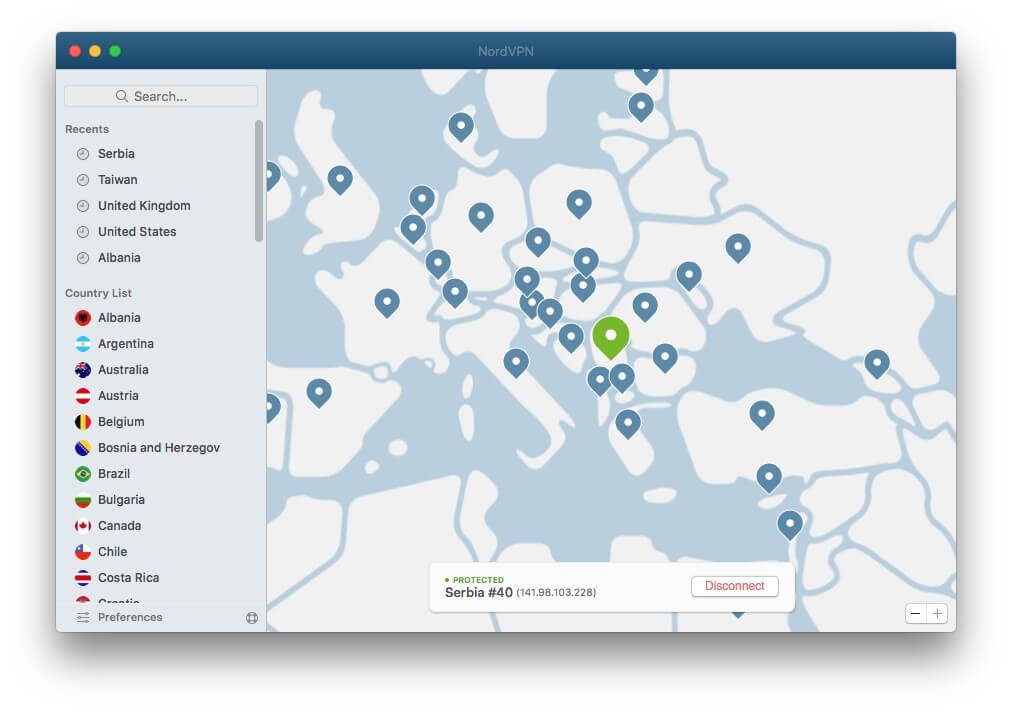This screenshot has width=1012, height=712.
Task: Click the Serbia #40 server label
Action: 478,592
